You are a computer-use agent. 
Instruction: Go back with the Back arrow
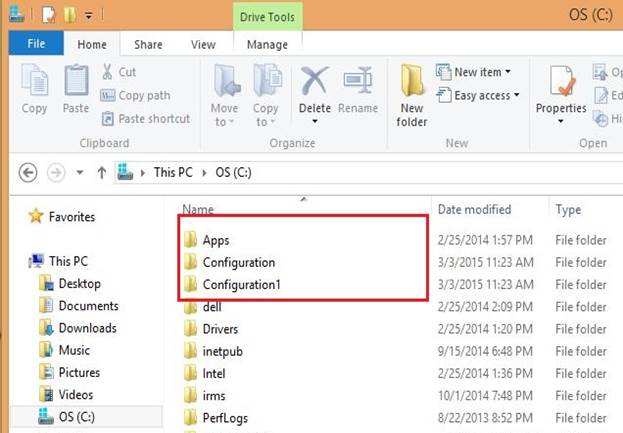coord(28,173)
